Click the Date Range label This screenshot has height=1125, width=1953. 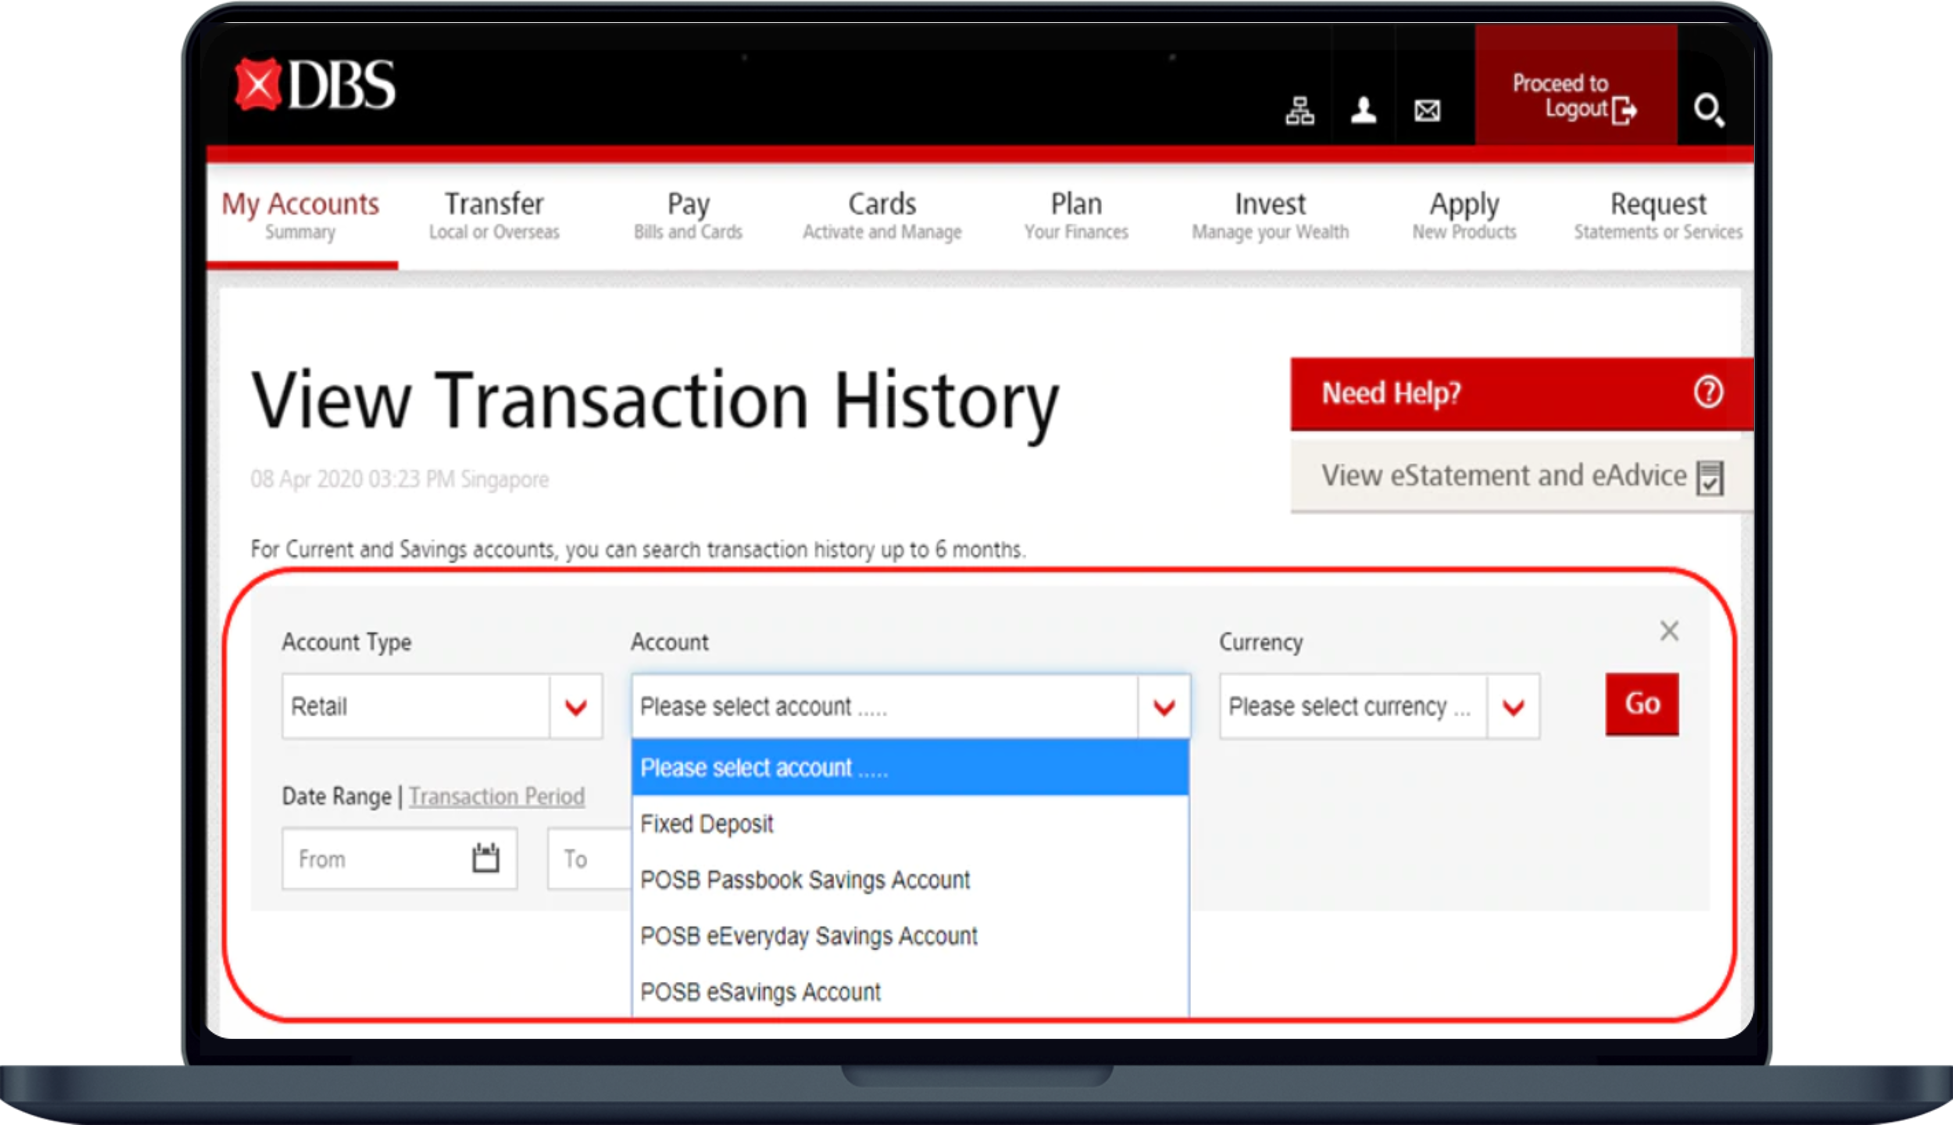[x=337, y=797]
